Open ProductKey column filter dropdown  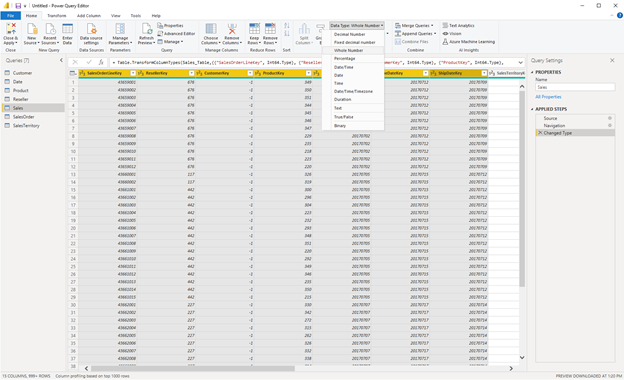[x=308, y=73]
